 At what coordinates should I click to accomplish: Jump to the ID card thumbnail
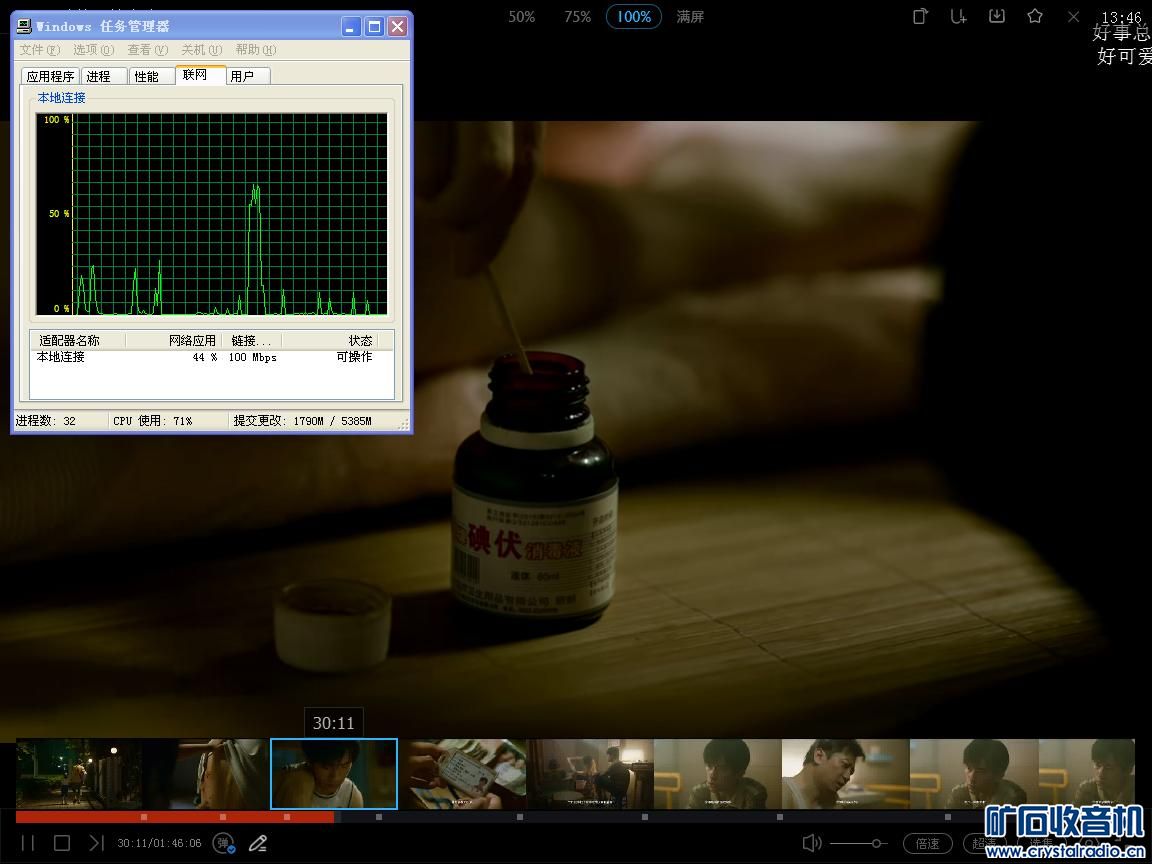[x=463, y=774]
